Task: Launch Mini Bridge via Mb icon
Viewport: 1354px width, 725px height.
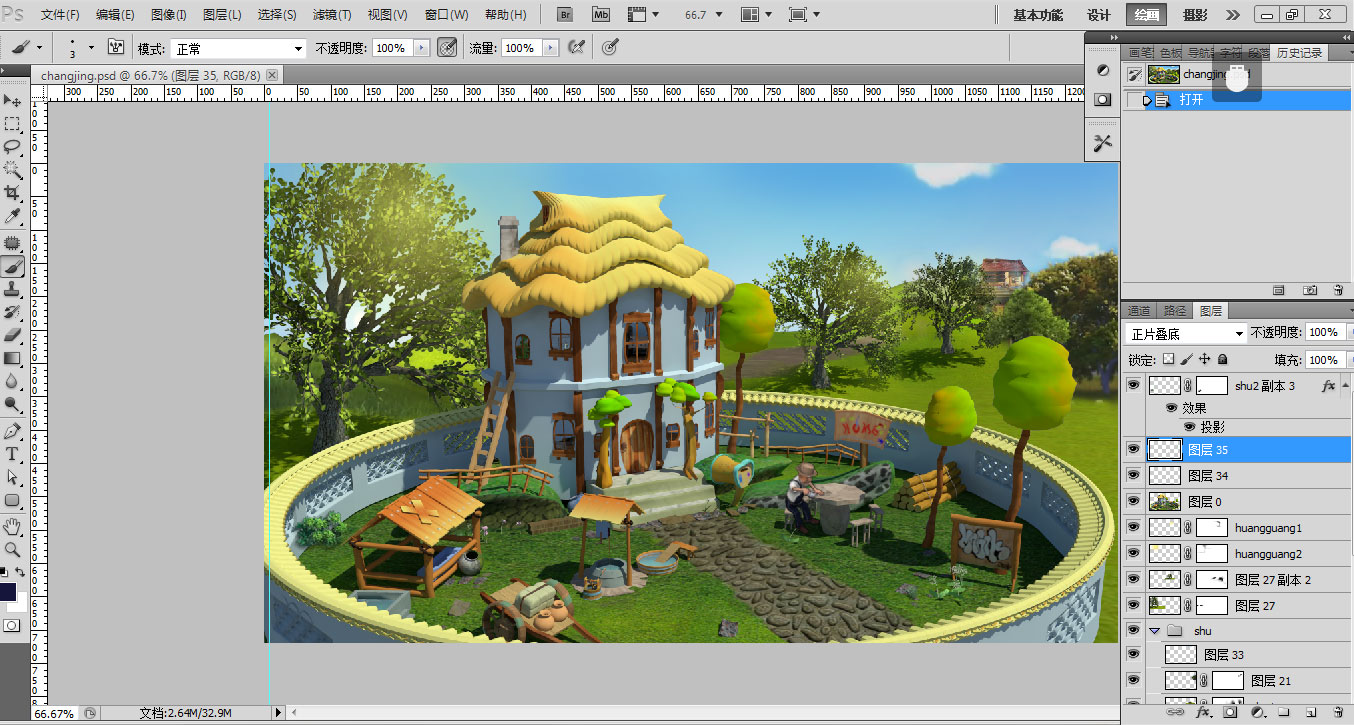Action: 600,14
